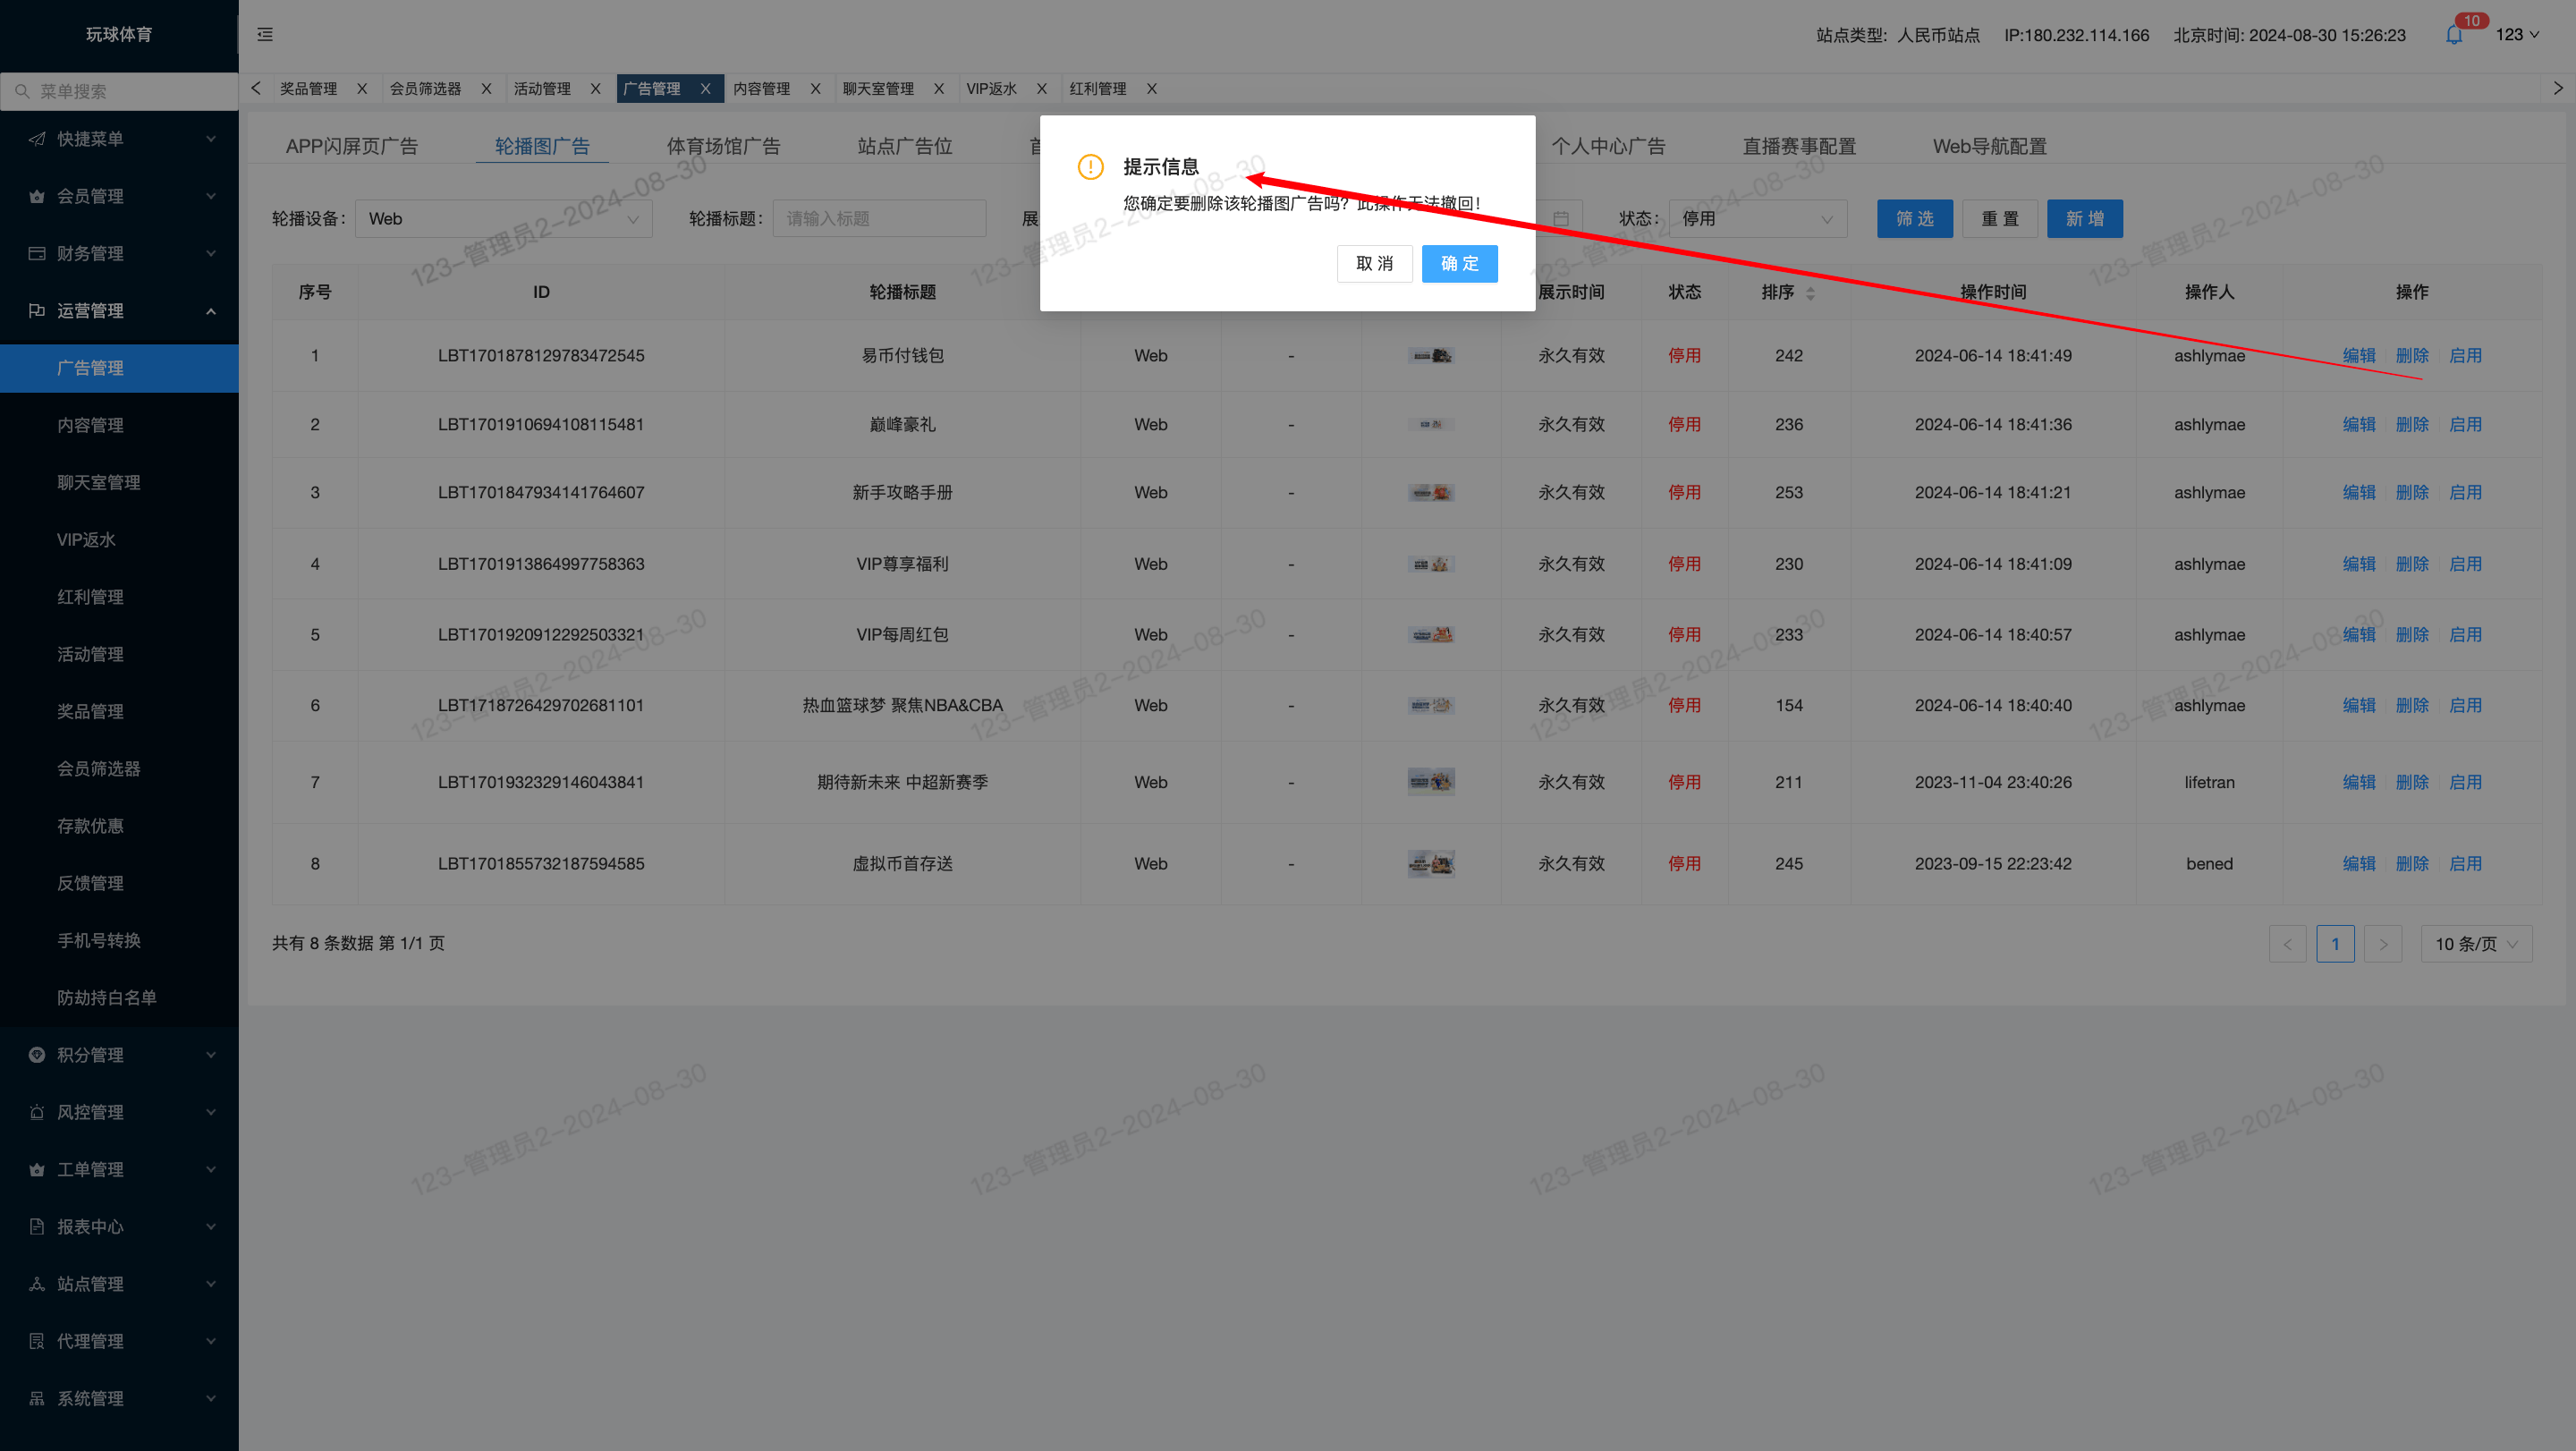Enable the 巅峰豪礼 carousel ad via 启用

coord(2465,424)
